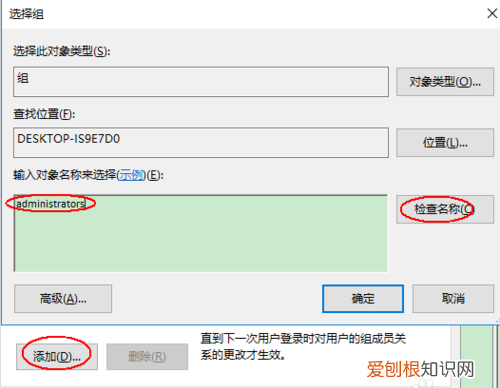Click the DESKTOP-IS9E7D0 location field

tap(201, 143)
